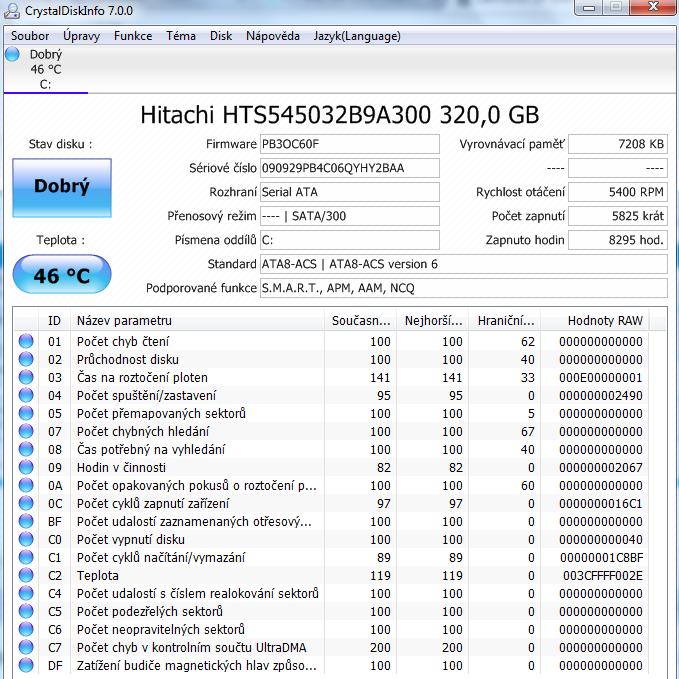Minimize the CrystalDiskInfo window
This screenshot has height=679, width=679.
click(589, 7)
